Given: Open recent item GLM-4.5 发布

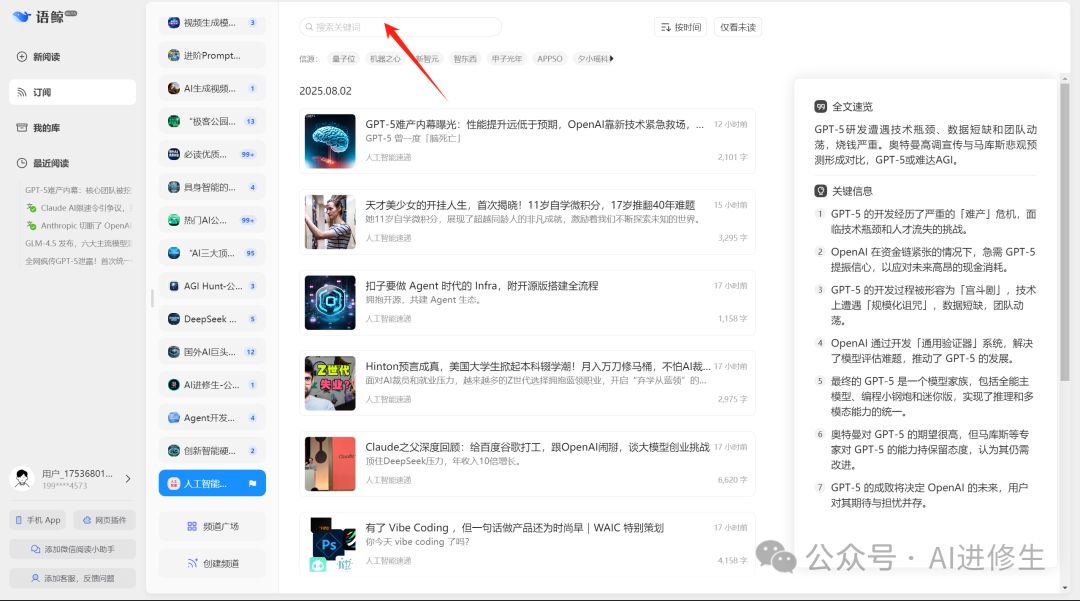Looking at the screenshot, I should click(78, 243).
